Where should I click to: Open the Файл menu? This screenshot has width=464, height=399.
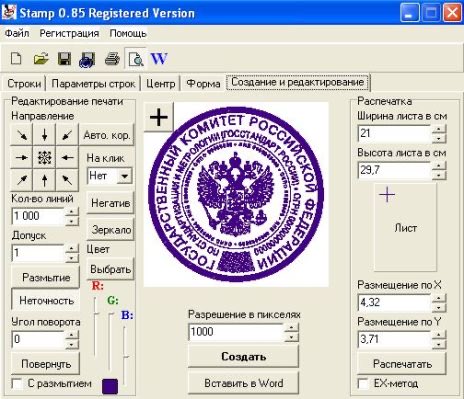[17, 33]
